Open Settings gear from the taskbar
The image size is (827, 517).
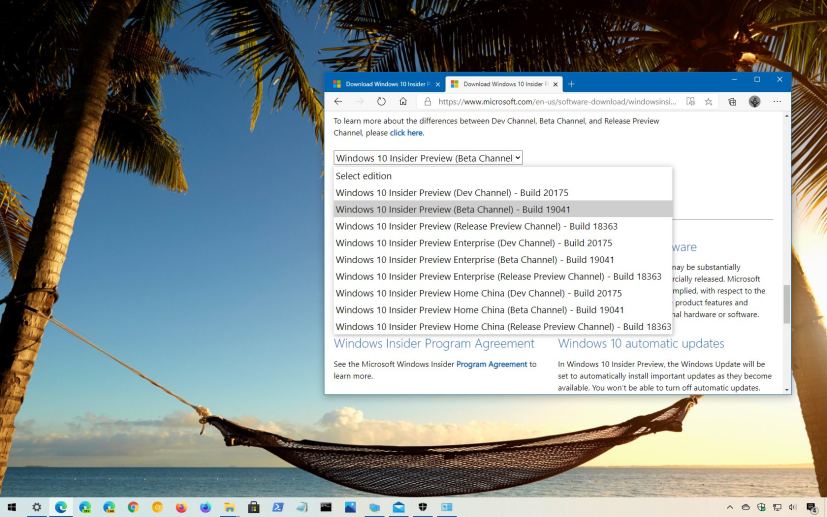tap(36, 508)
